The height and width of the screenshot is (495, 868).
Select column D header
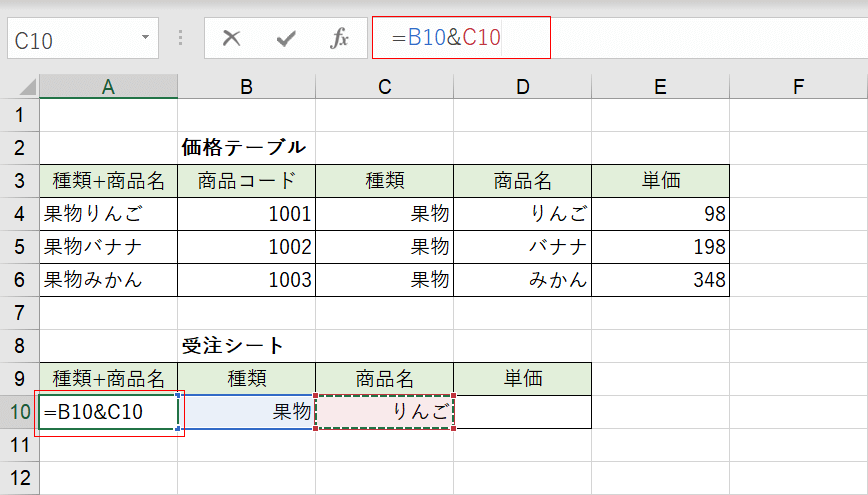522,86
